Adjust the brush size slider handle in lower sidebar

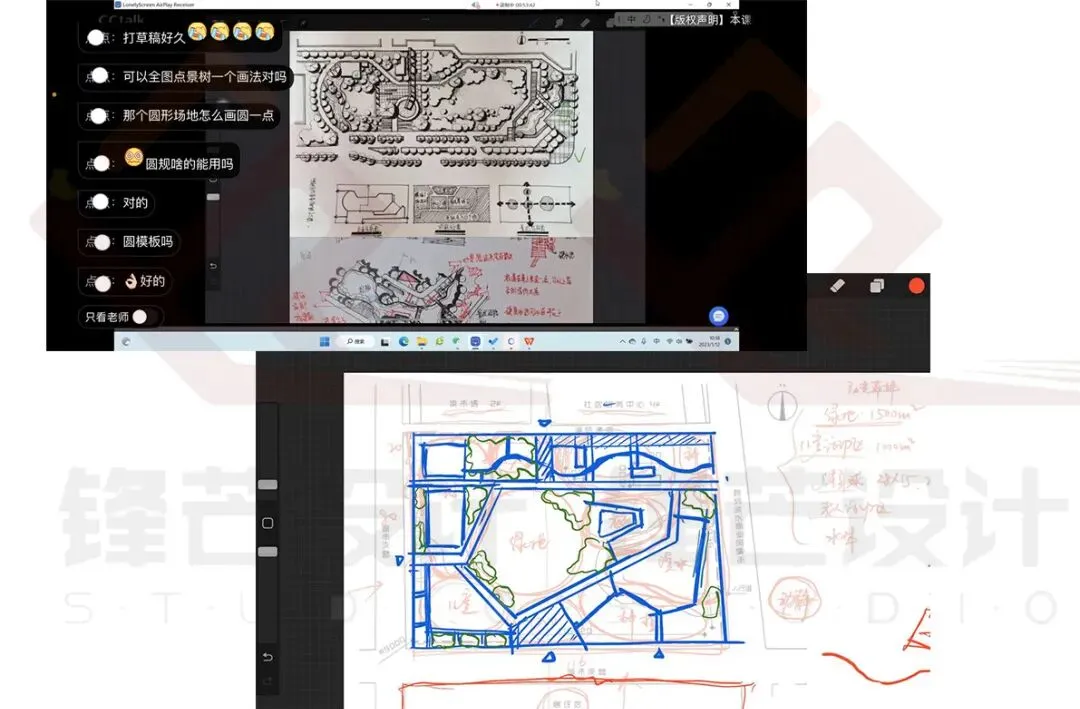click(x=267, y=484)
